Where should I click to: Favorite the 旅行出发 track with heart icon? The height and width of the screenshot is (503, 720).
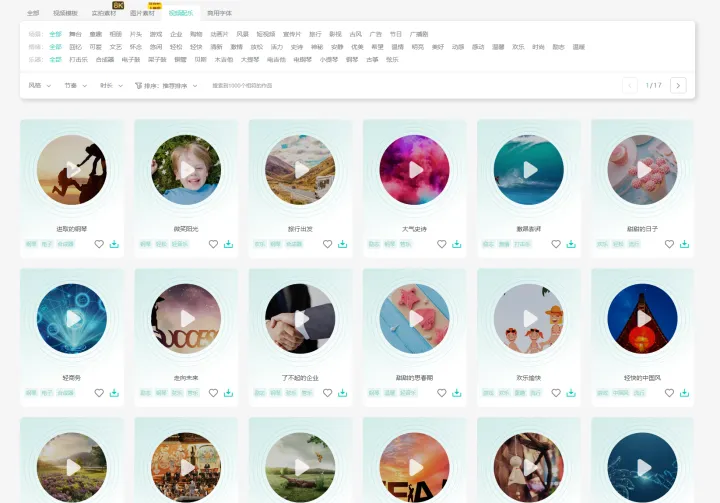point(327,244)
